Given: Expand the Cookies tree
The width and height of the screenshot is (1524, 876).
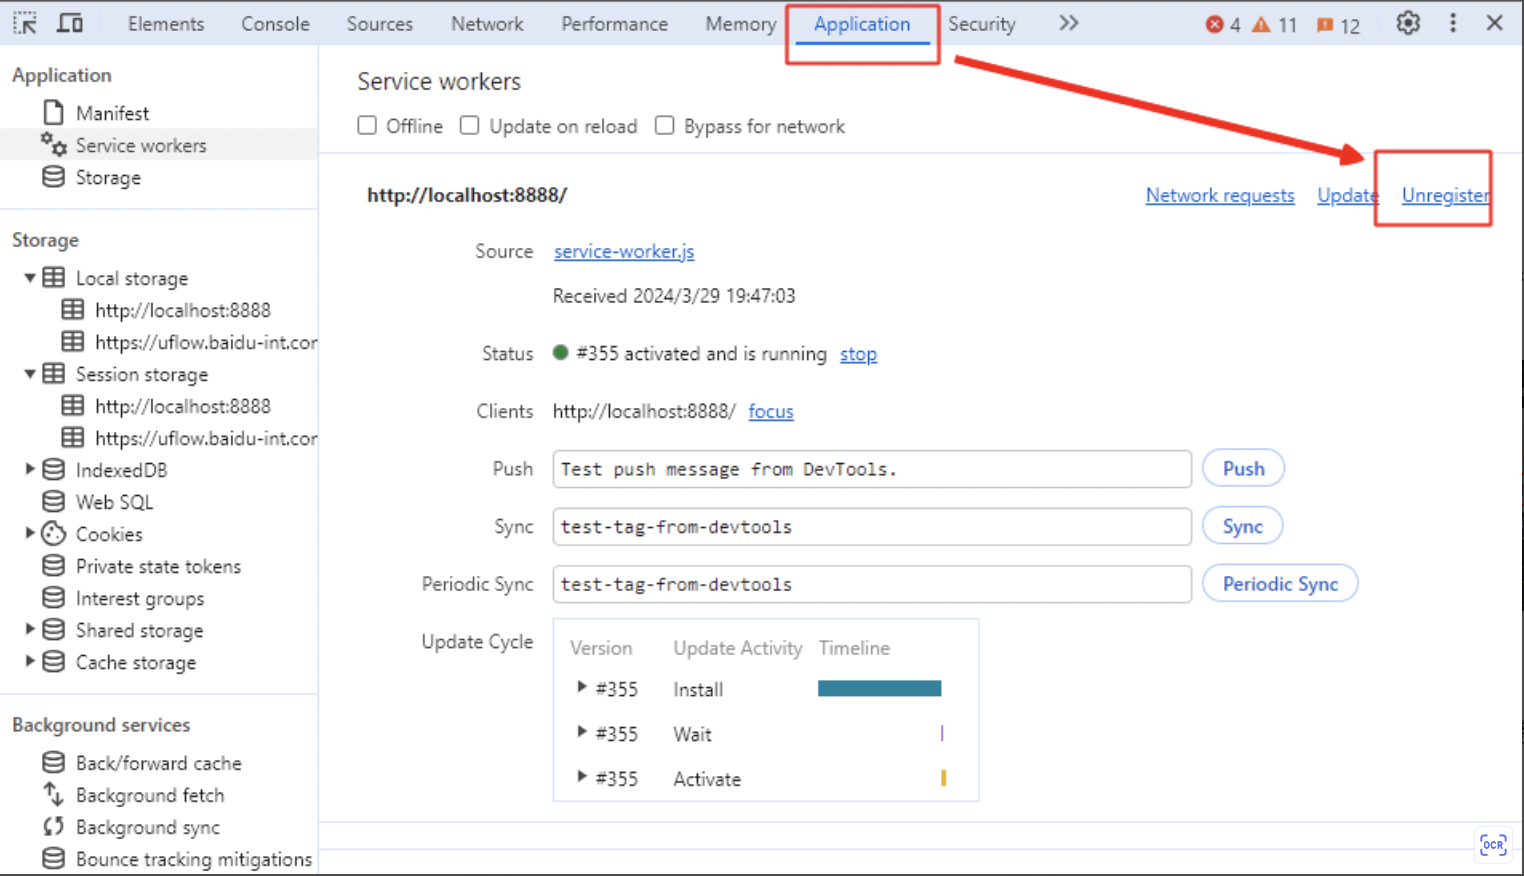Looking at the screenshot, I should 30,533.
